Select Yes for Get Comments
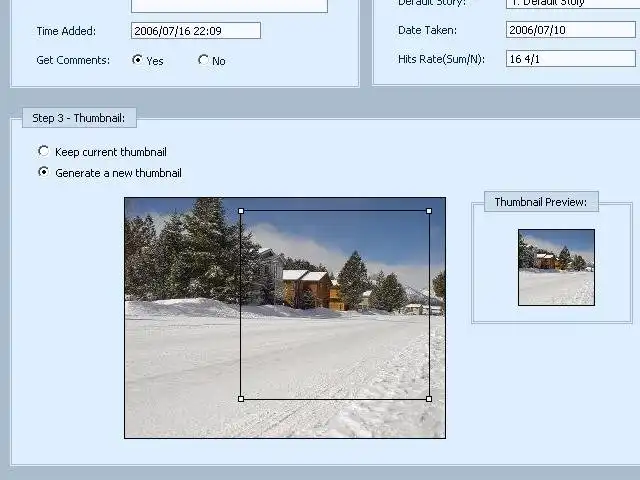Viewport: 640px width, 480px height. 138,60
